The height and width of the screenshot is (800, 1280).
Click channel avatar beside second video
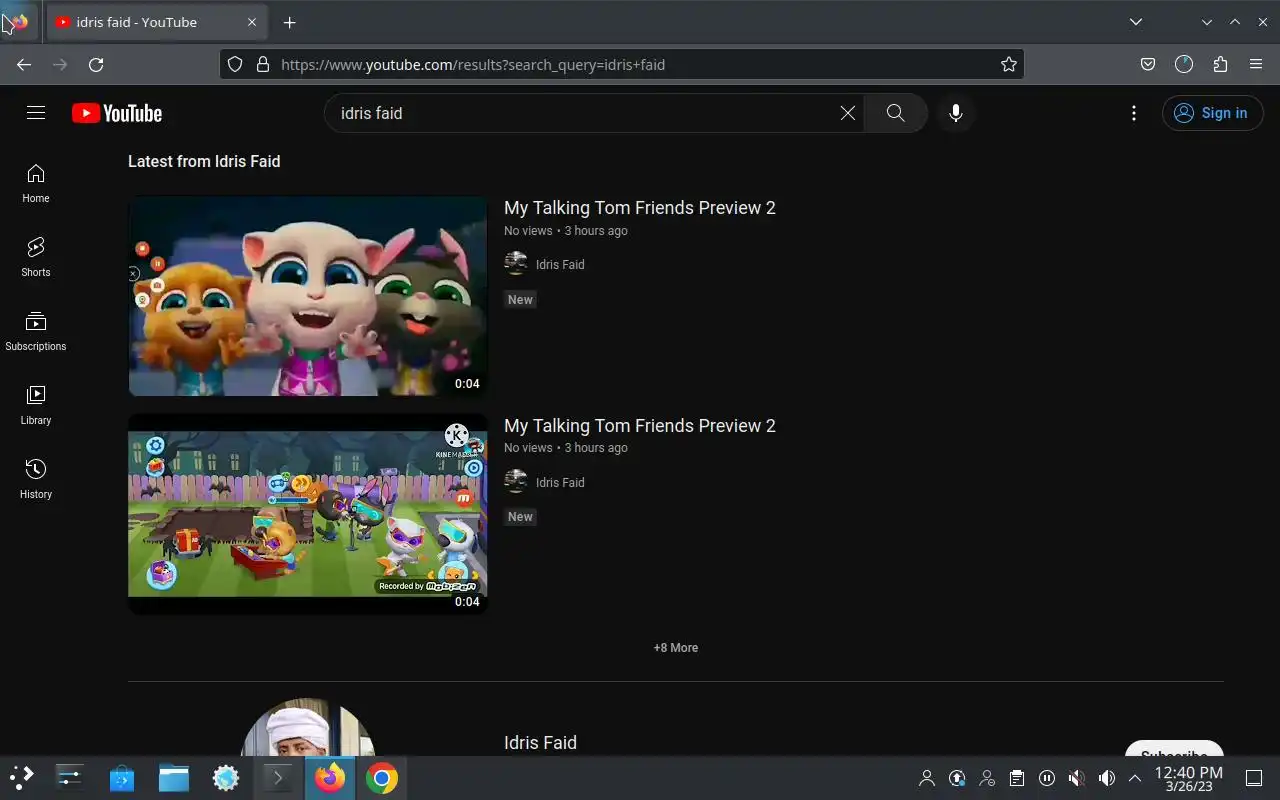(x=516, y=482)
